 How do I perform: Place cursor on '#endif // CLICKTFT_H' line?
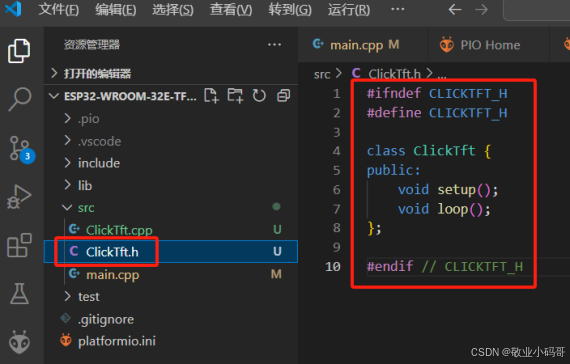pyautogui.click(x=445, y=267)
